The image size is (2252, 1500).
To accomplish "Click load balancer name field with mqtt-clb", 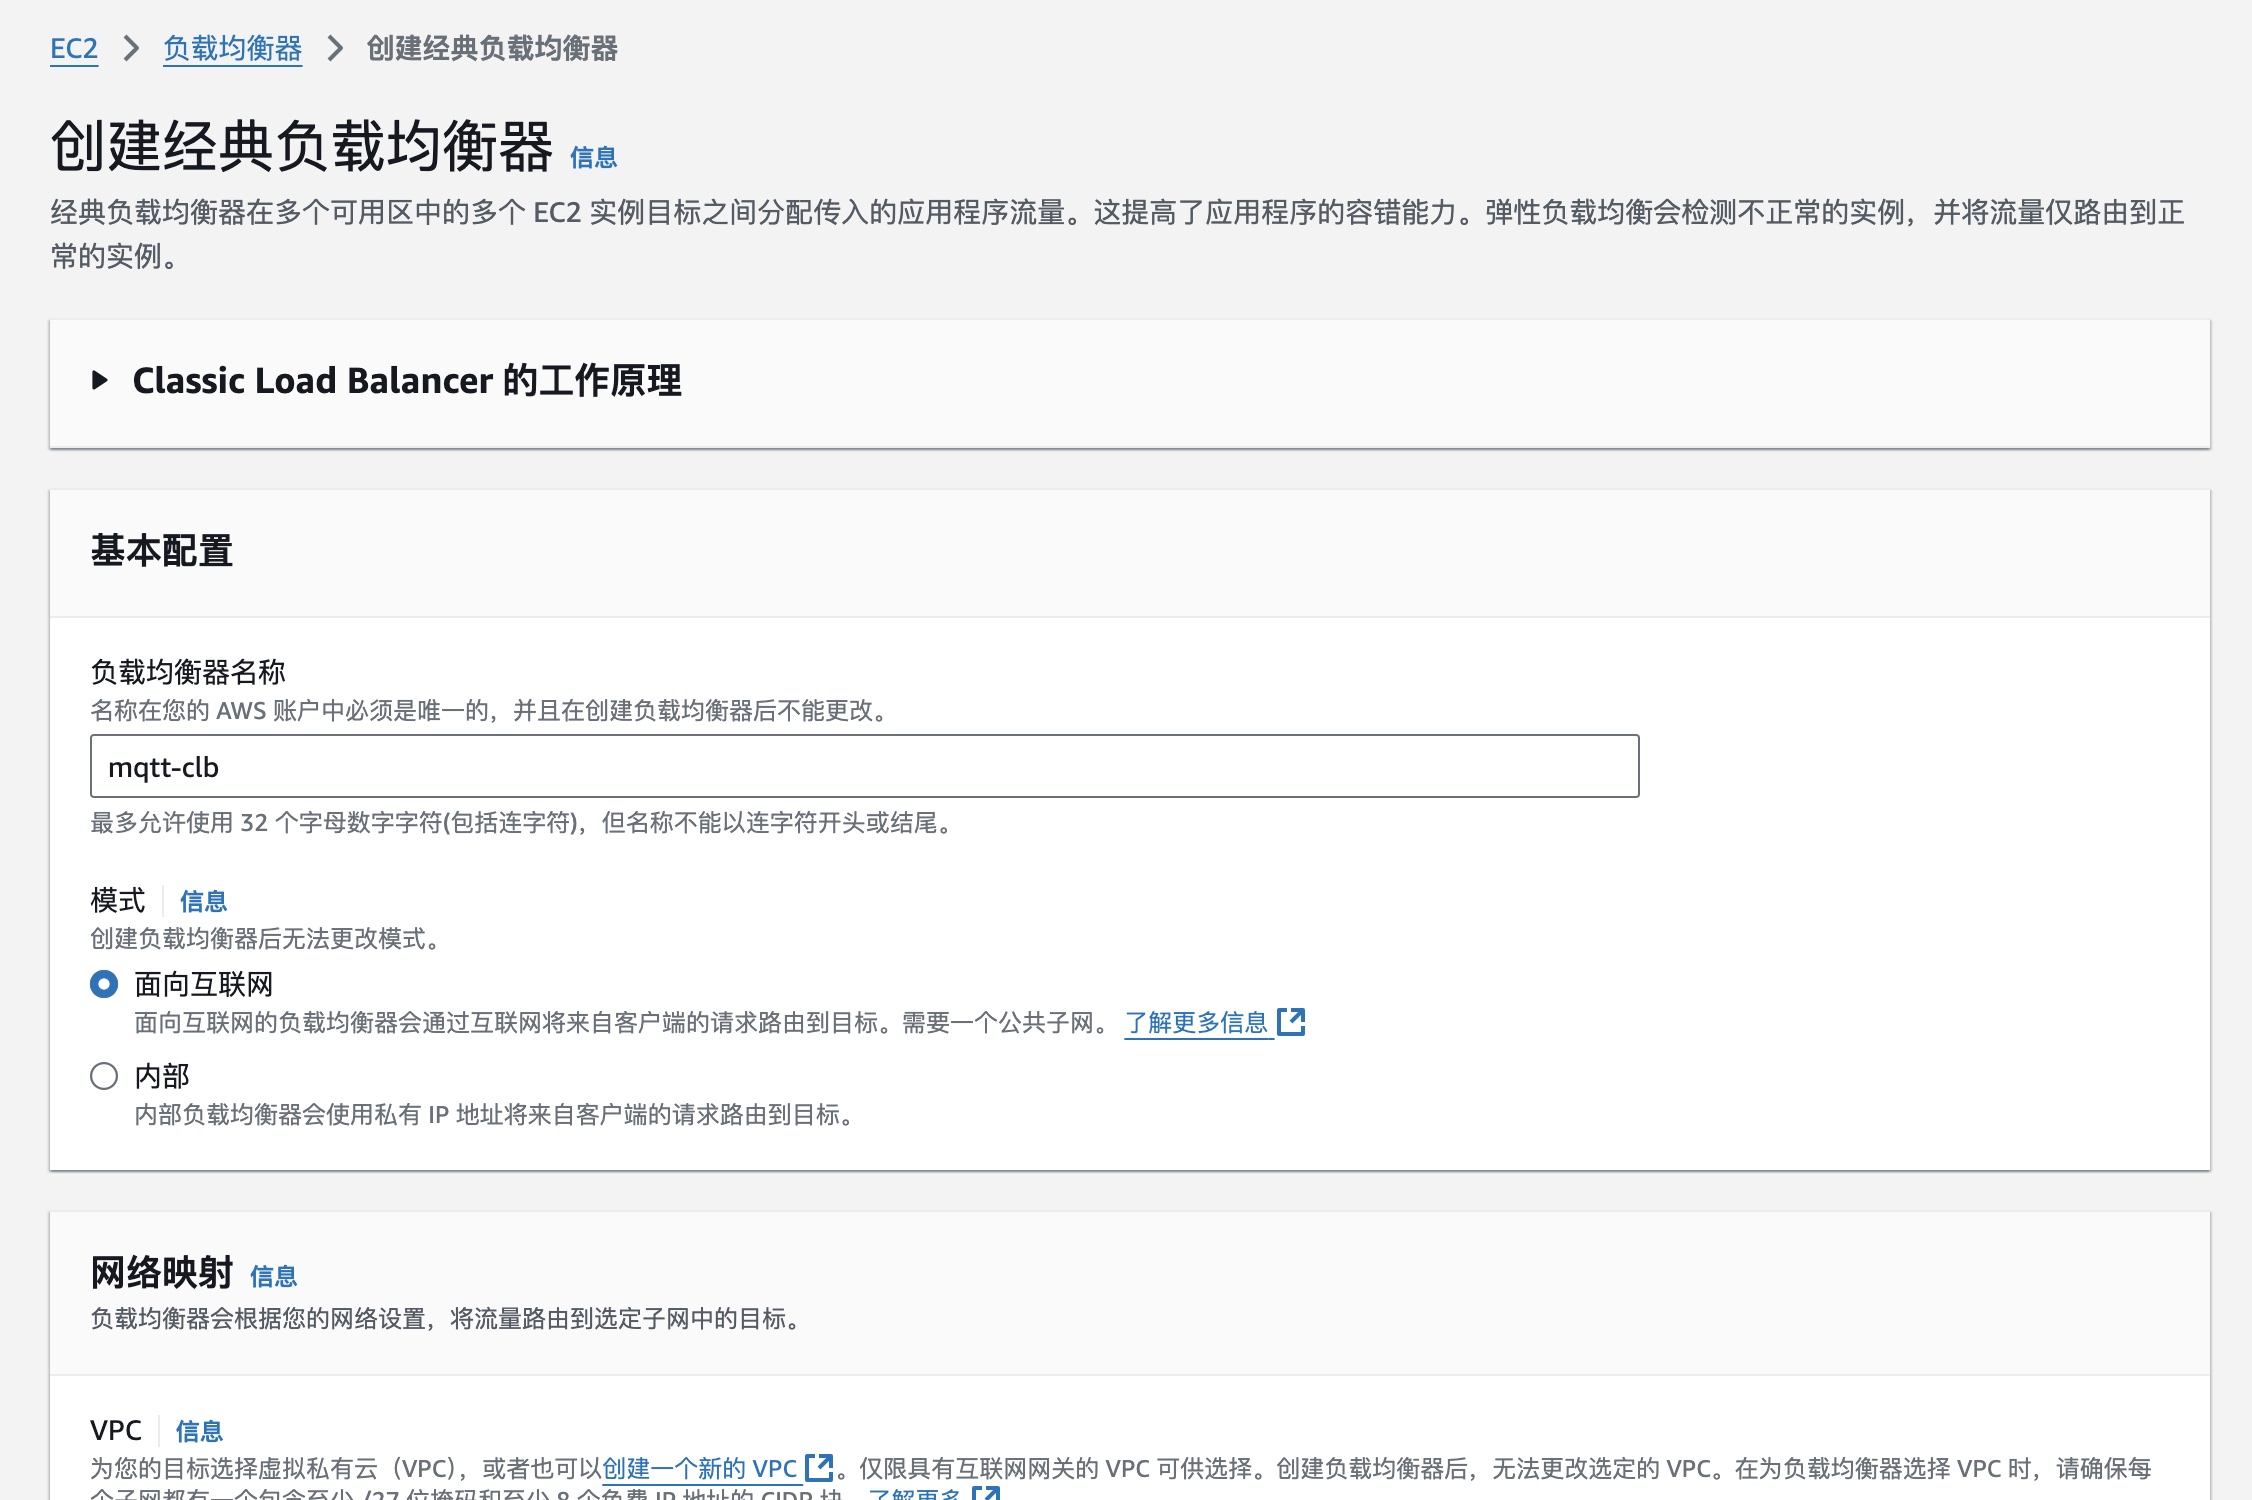I will click(864, 766).
